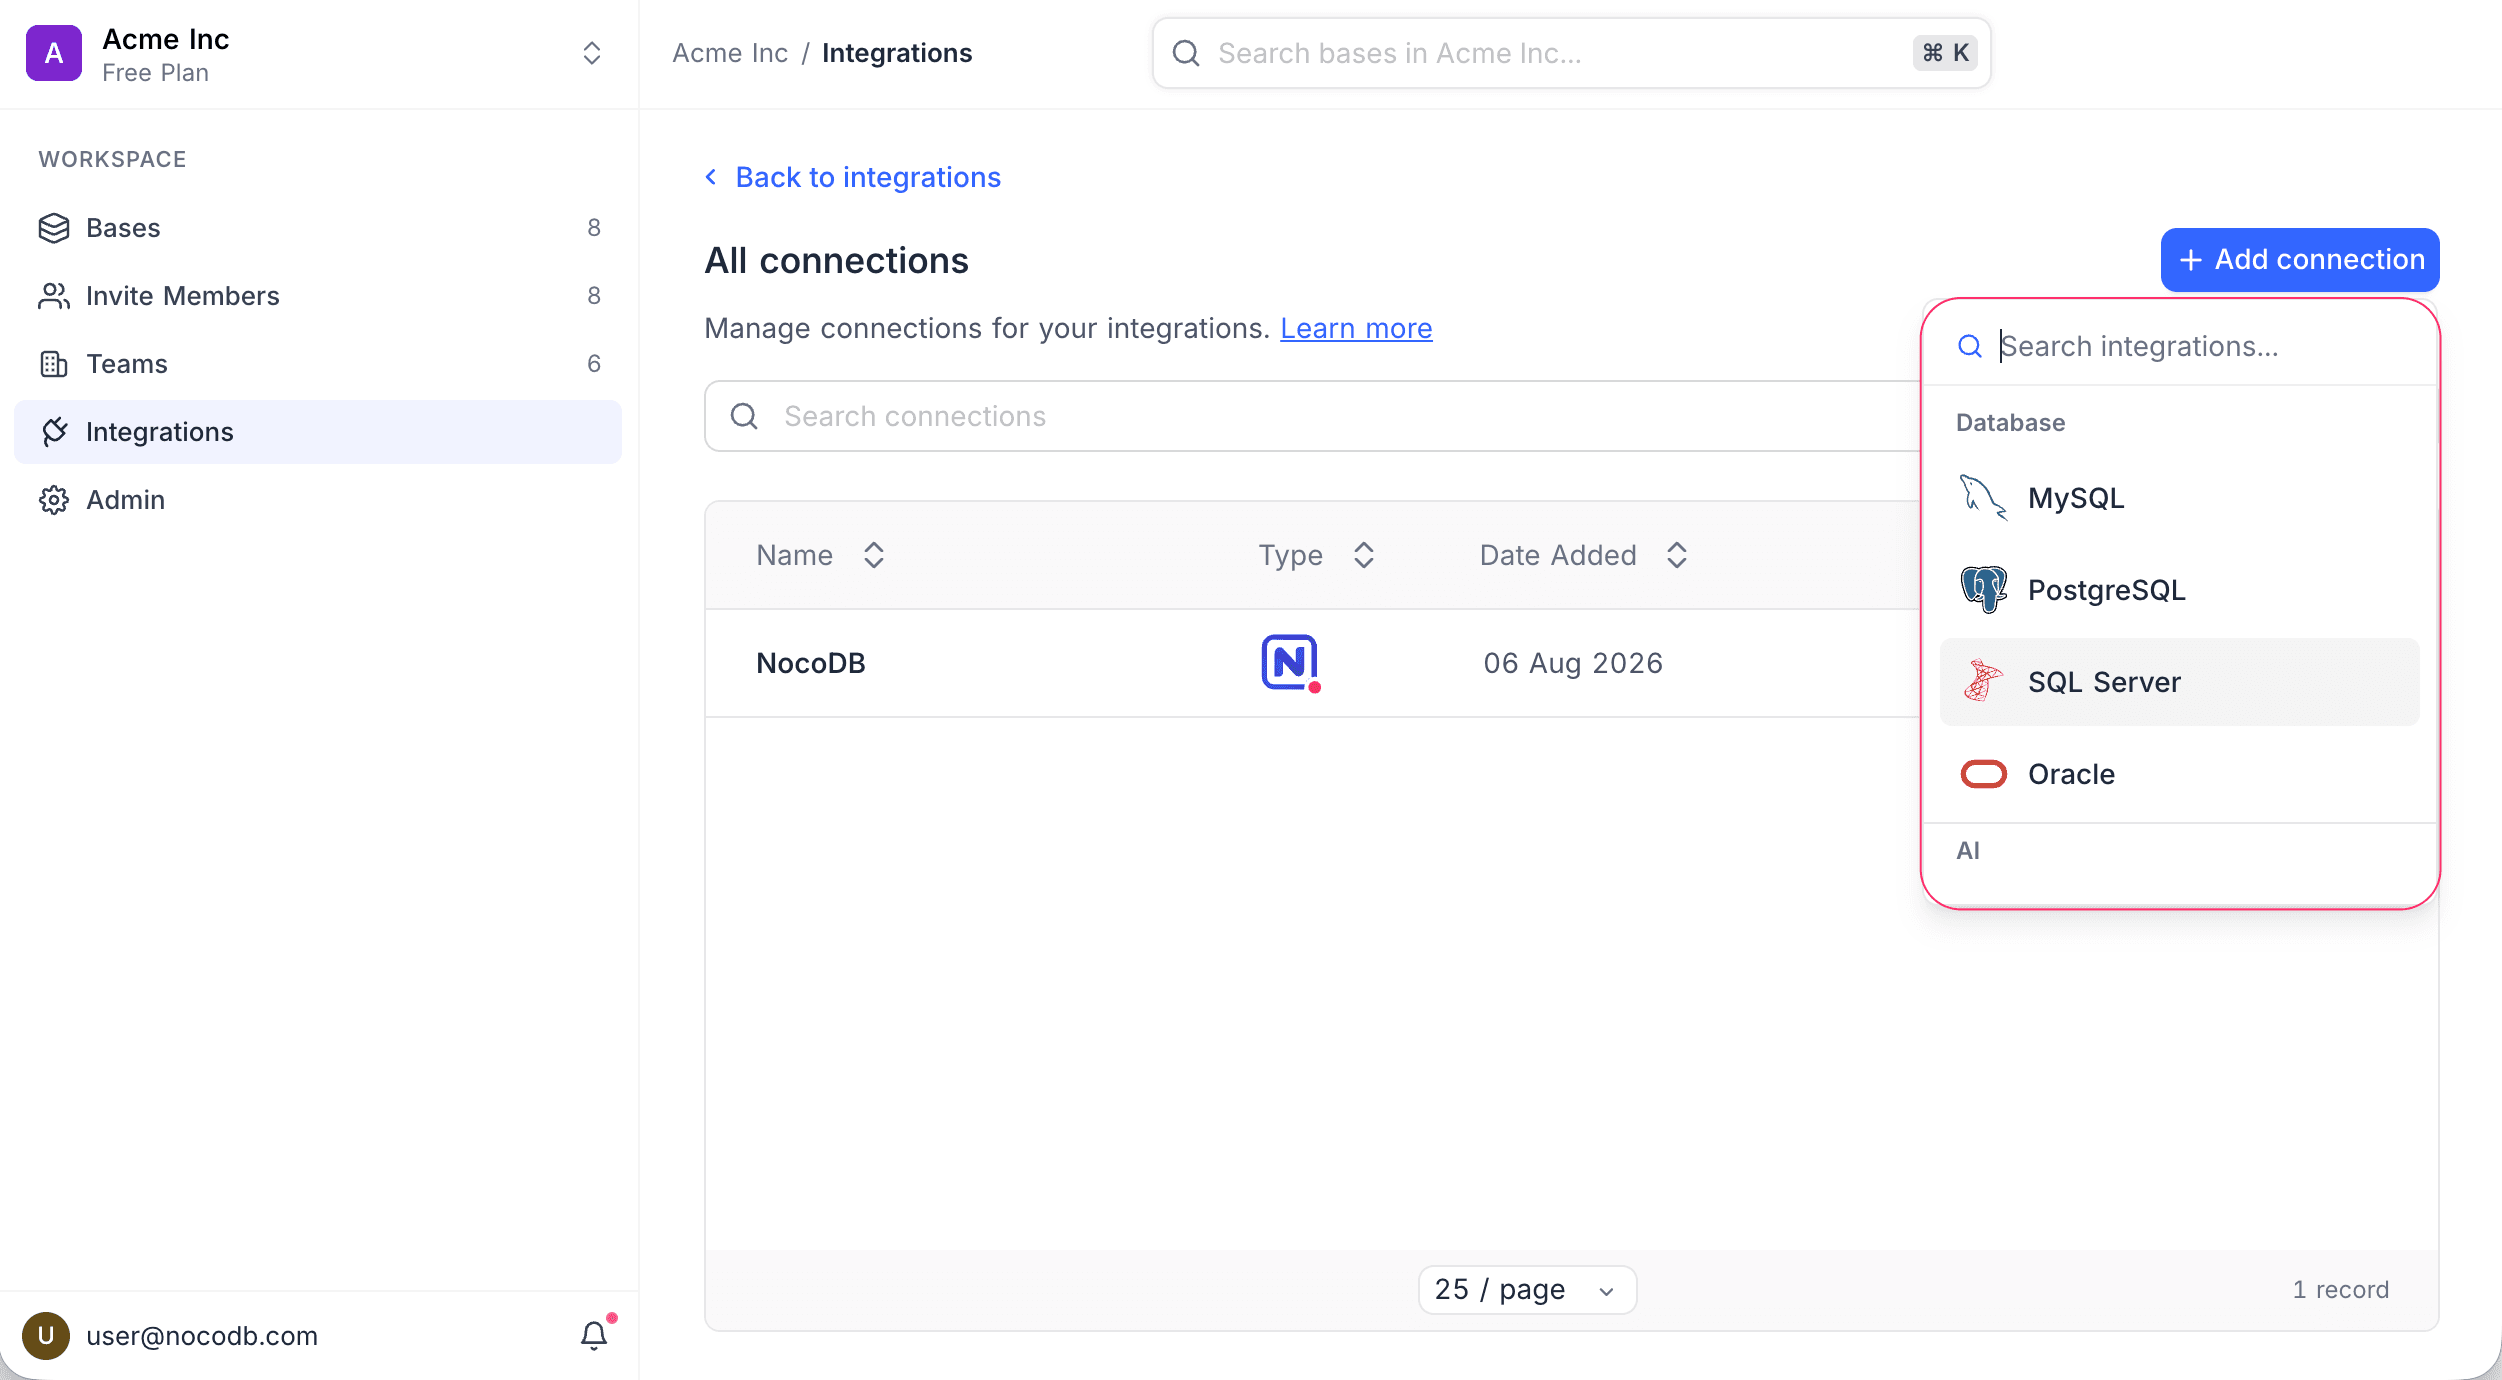Click the WORKSPACE section label
Viewport: 2502px width, 1380px height.
pyautogui.click(x=112, y=159)
